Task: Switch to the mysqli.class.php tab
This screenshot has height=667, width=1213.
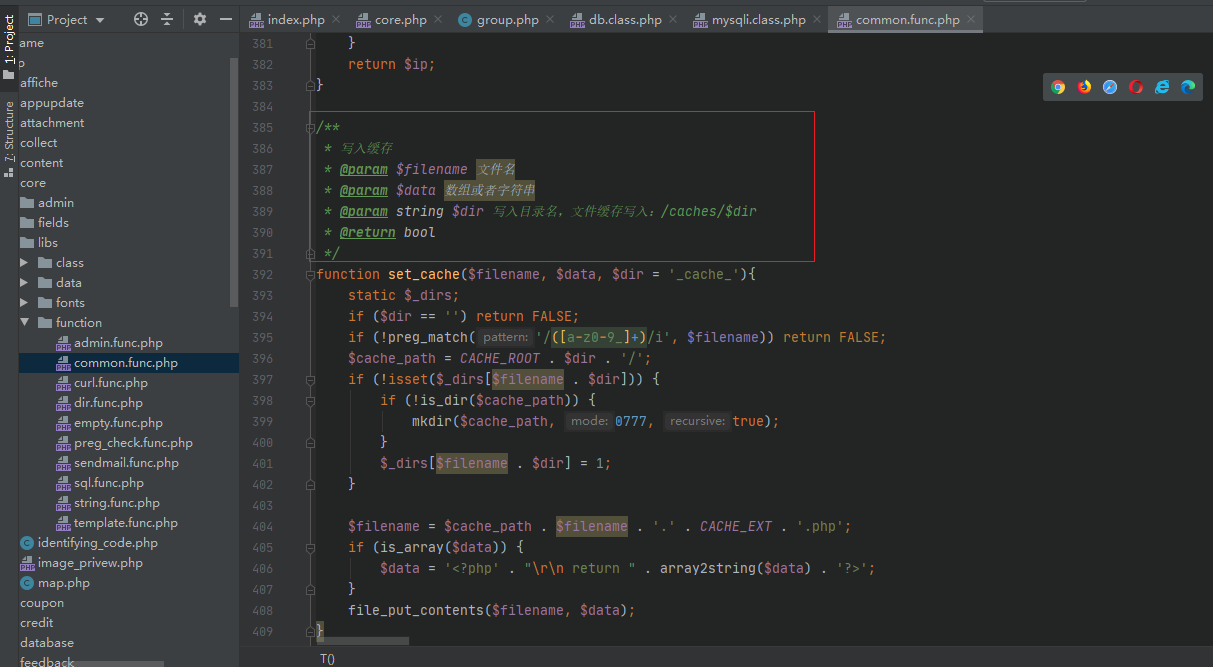Action: [x=758, y=20]
